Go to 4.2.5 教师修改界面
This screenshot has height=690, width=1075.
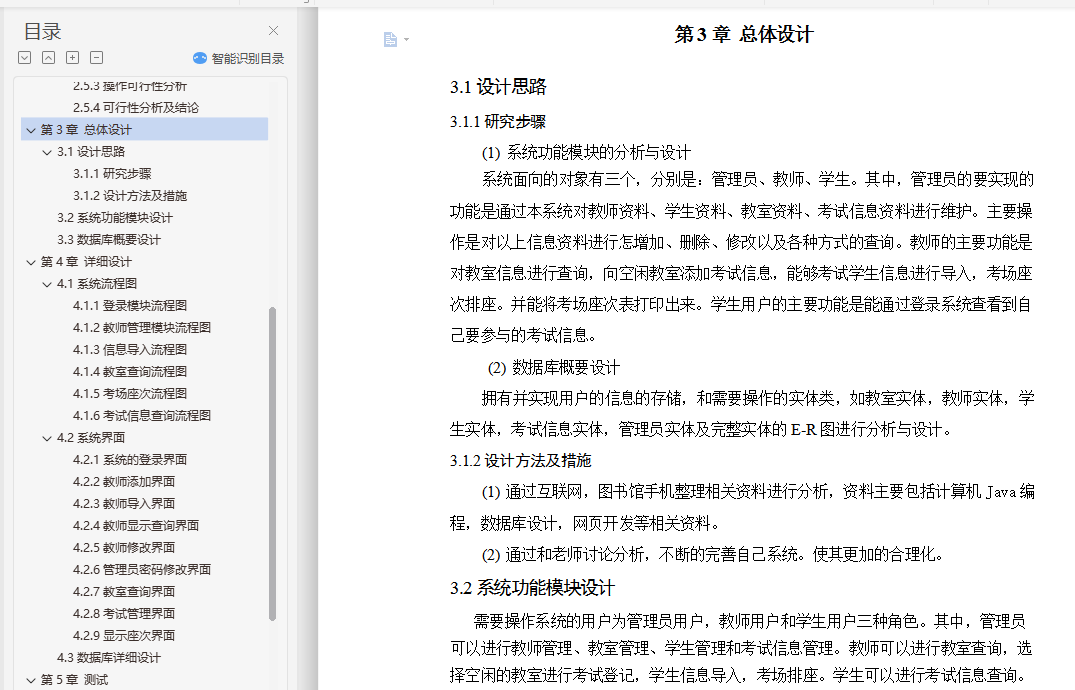[124, 547]
